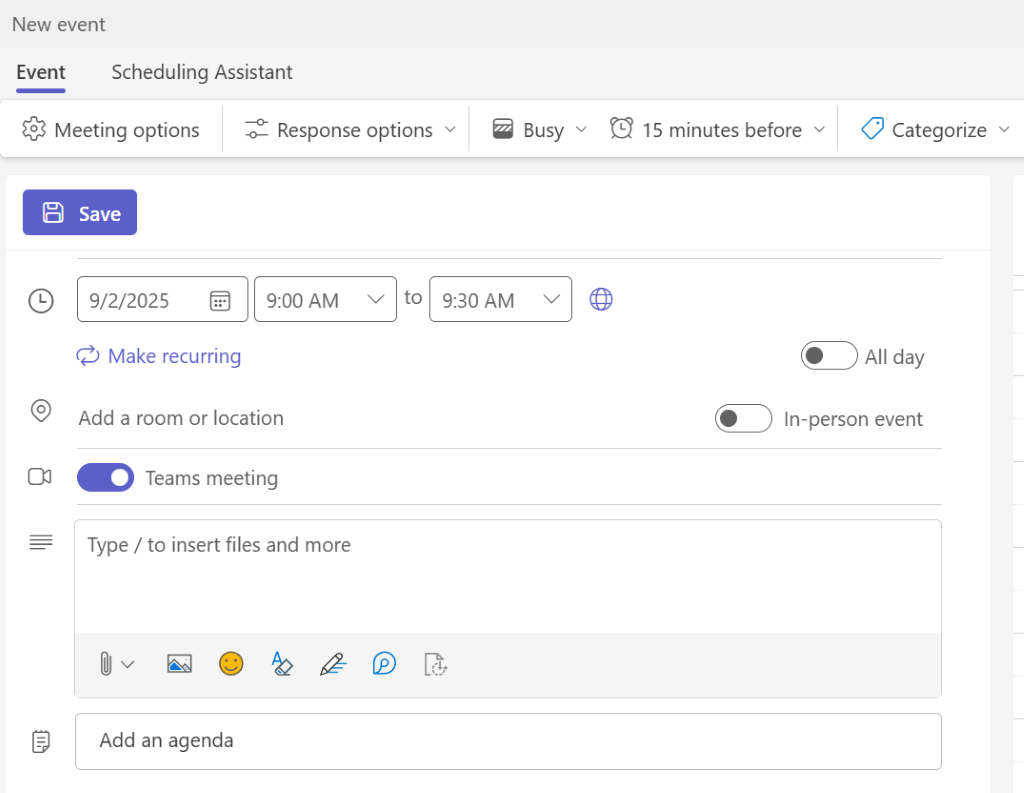The height and width of the screenshot is (793, 1024).
Task: Click the Save button
Action: (79, 212)
